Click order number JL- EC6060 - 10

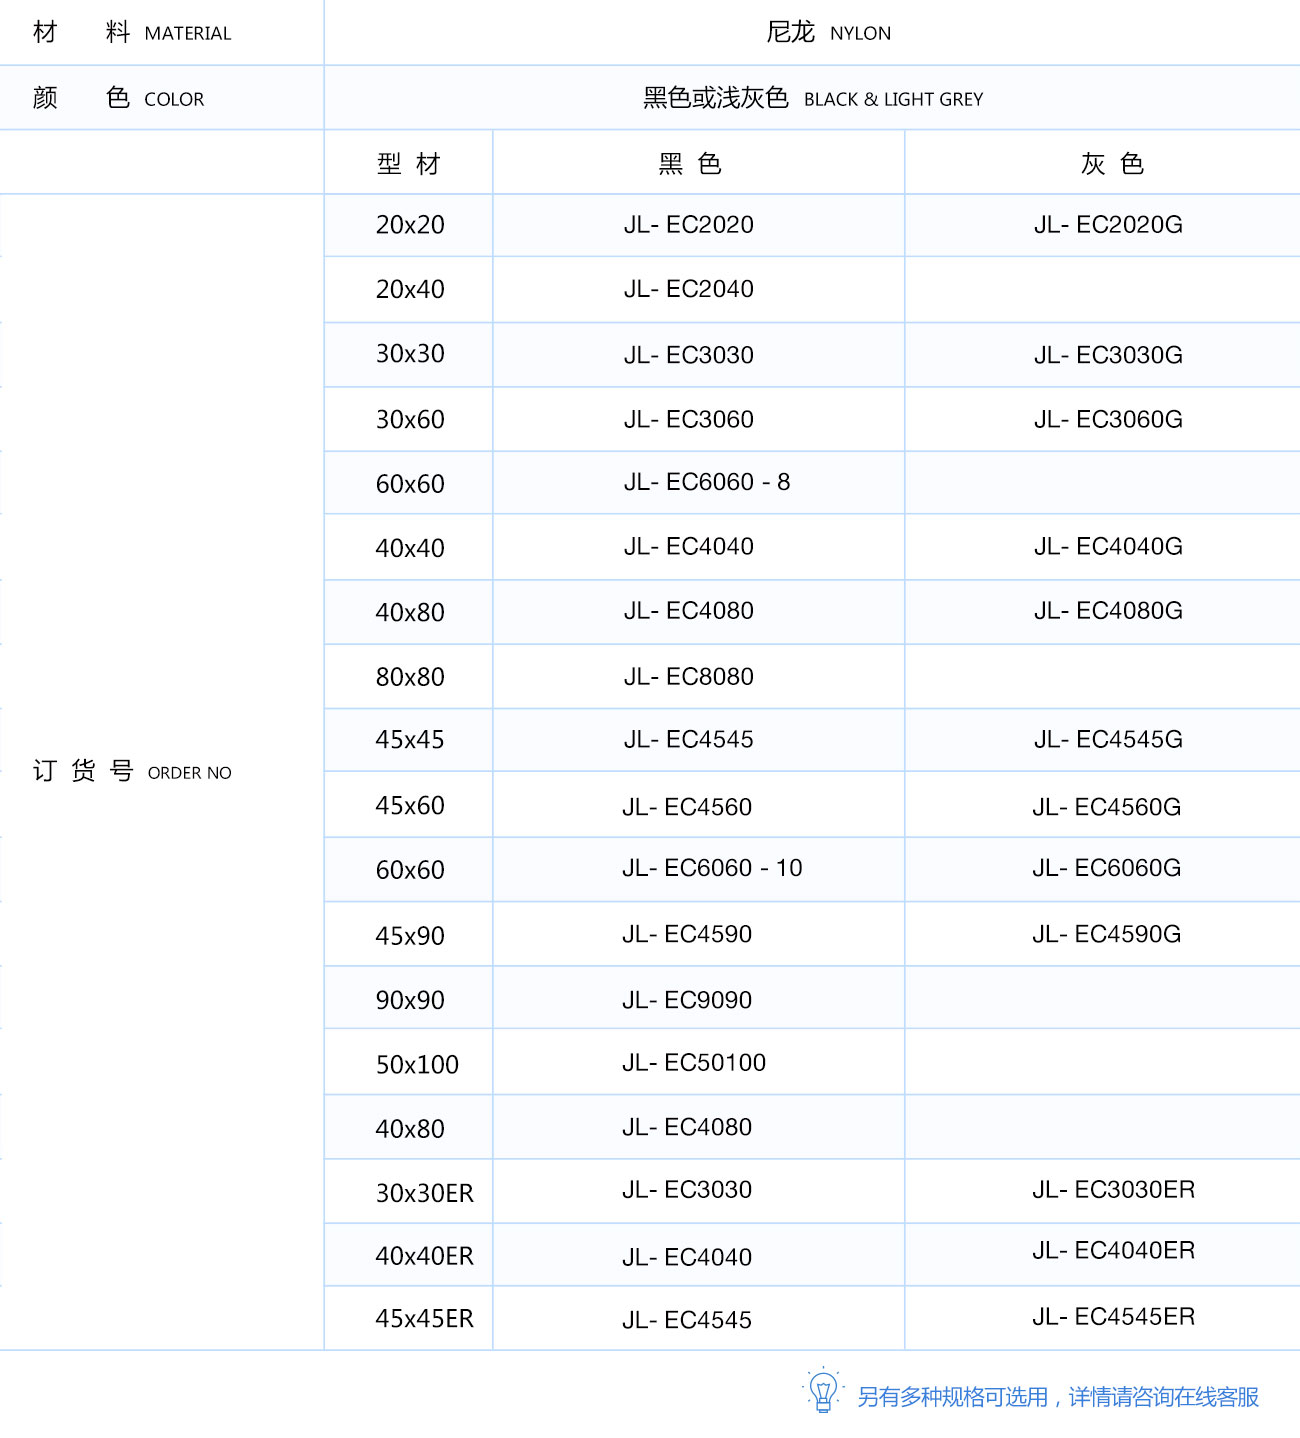[x=712, y=868]
